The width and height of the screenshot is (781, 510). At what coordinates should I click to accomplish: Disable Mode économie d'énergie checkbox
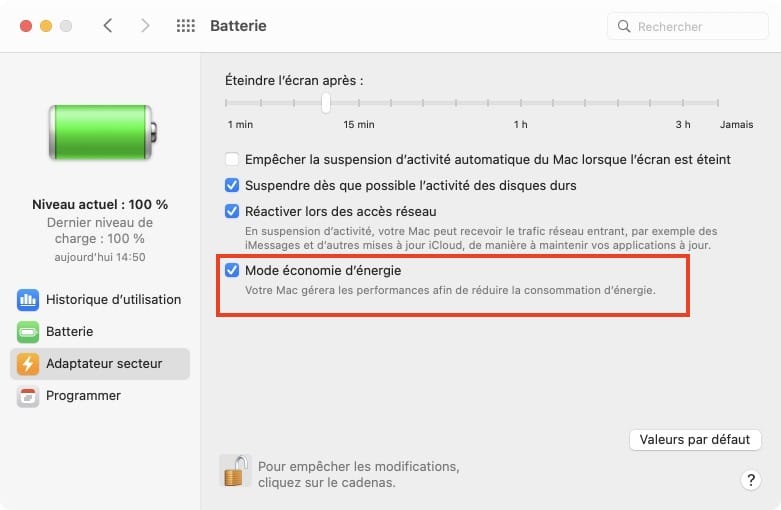point(232,270)
